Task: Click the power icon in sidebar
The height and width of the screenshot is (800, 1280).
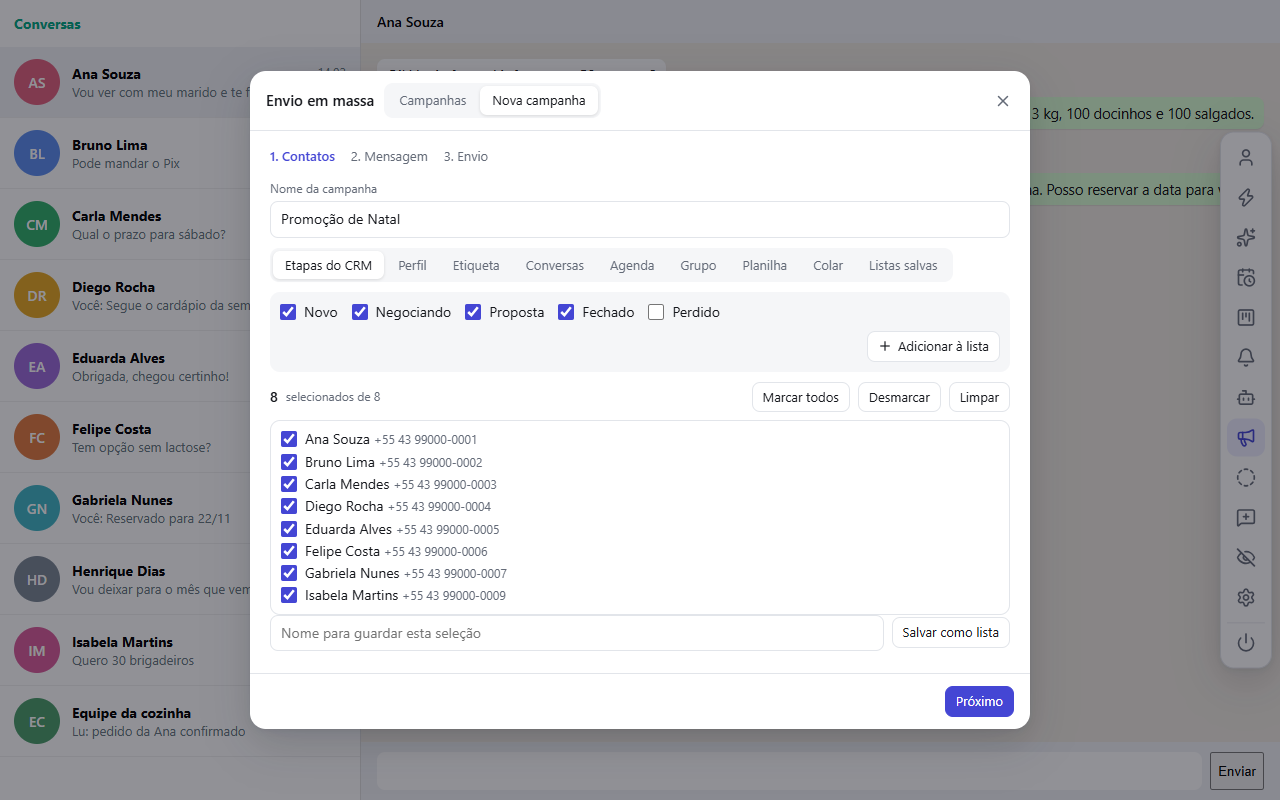Action: click(1245, 643)
